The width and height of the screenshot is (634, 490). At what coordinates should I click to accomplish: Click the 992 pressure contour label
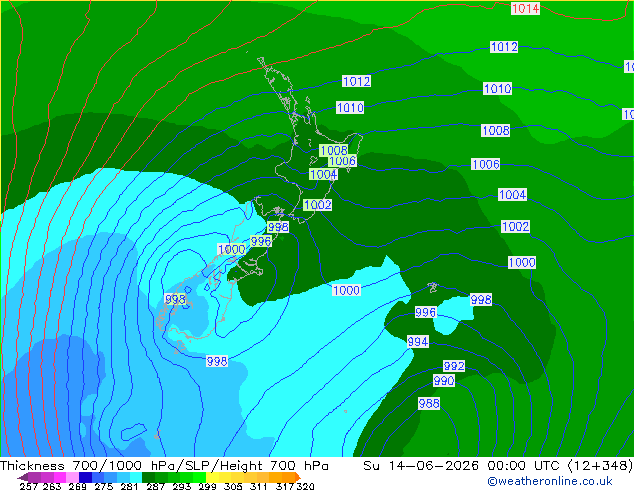coord(454,366)
